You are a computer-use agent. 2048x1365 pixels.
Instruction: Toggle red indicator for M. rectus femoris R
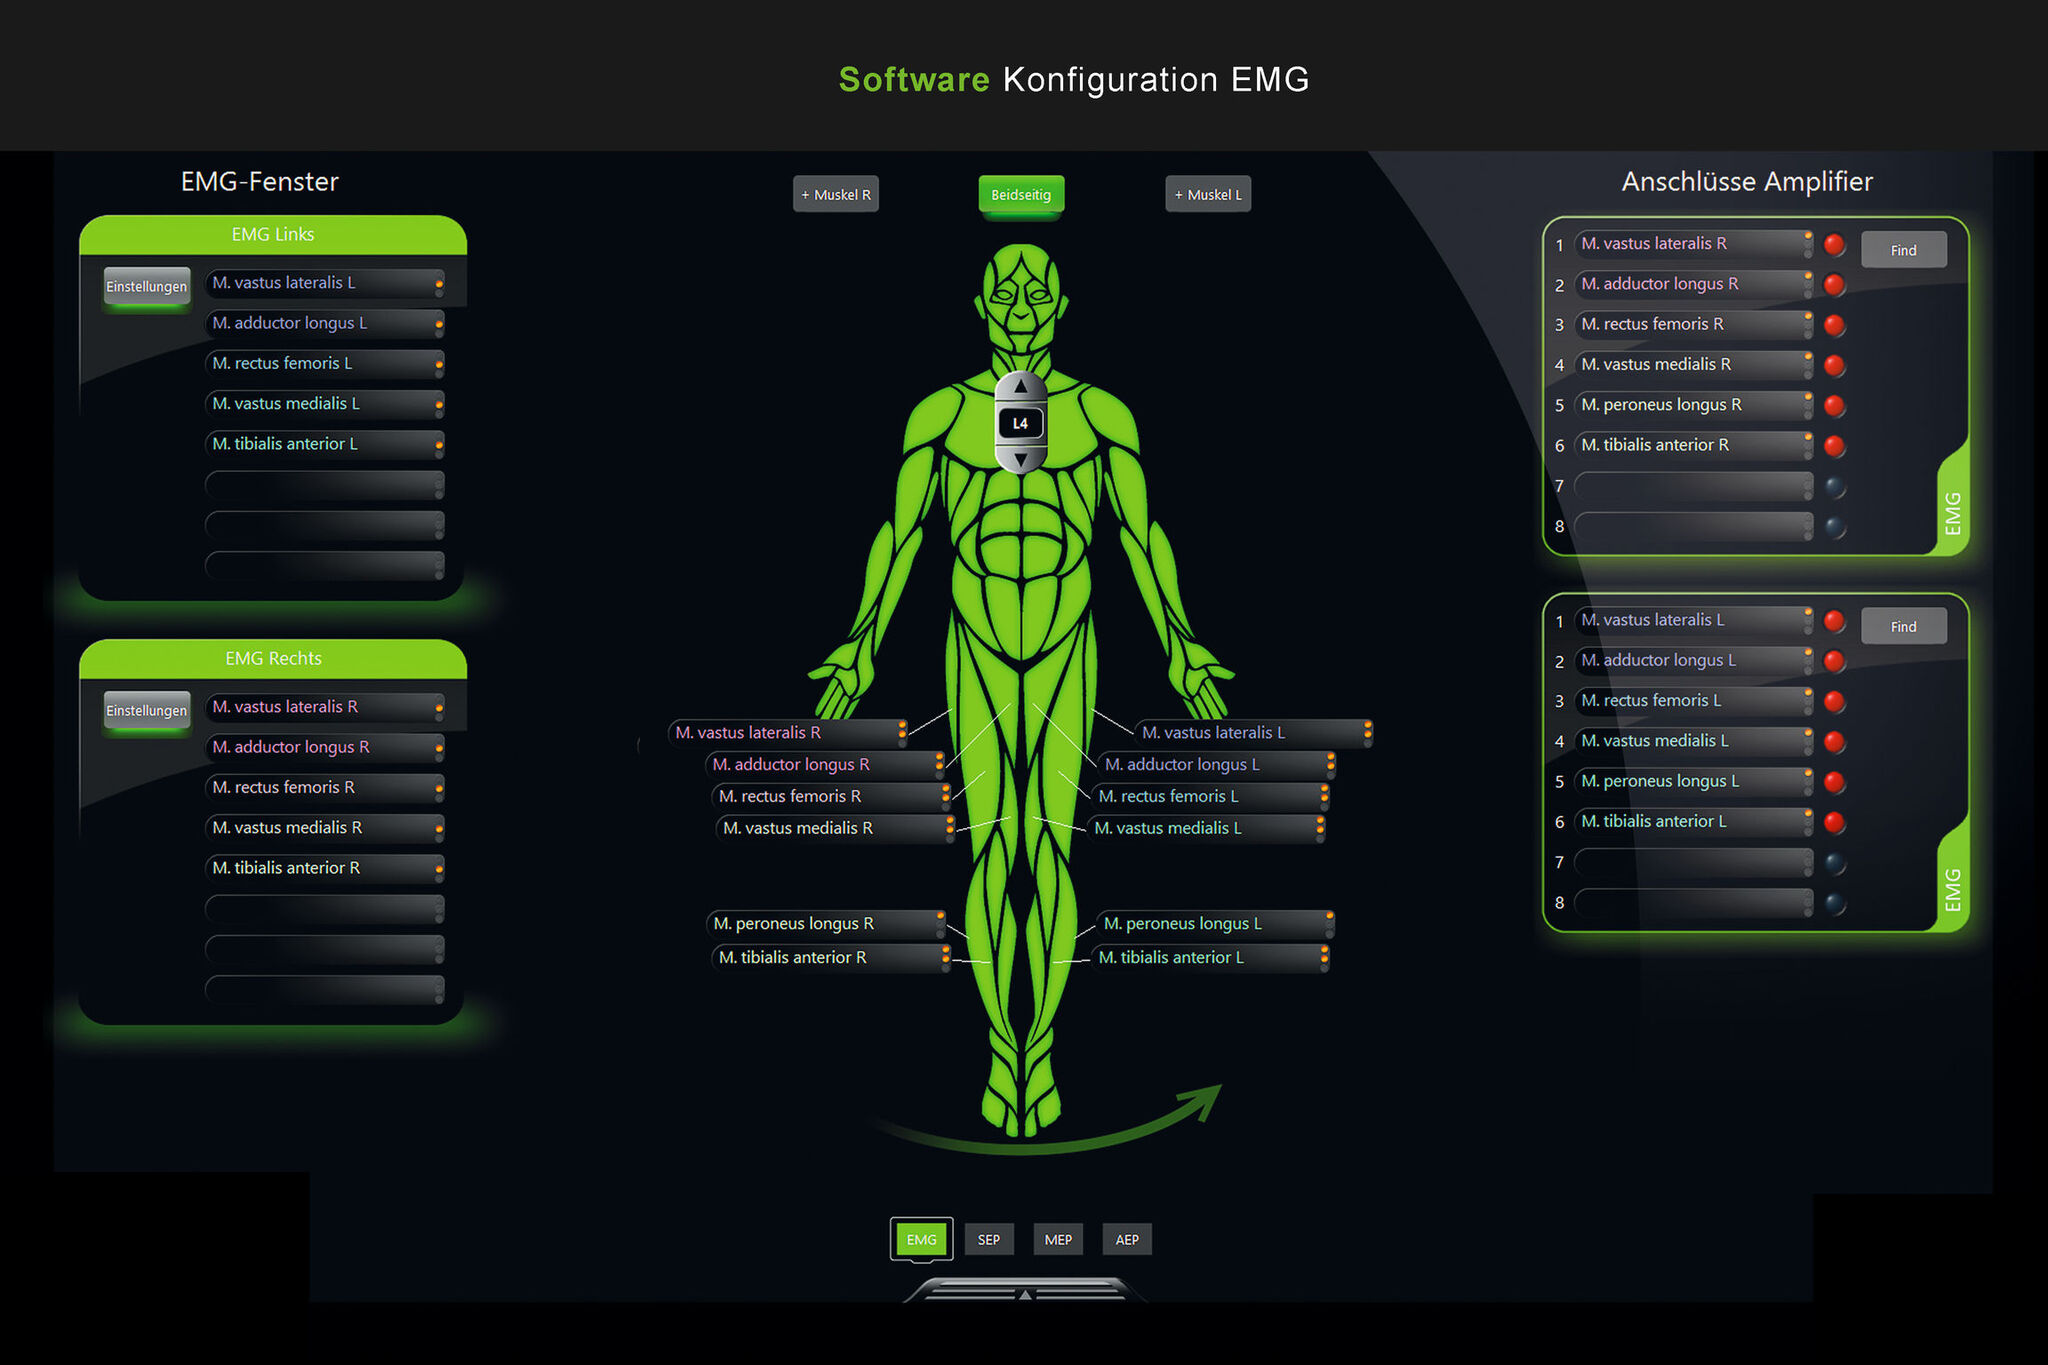pyautogui.click(x=1834, y=325)
